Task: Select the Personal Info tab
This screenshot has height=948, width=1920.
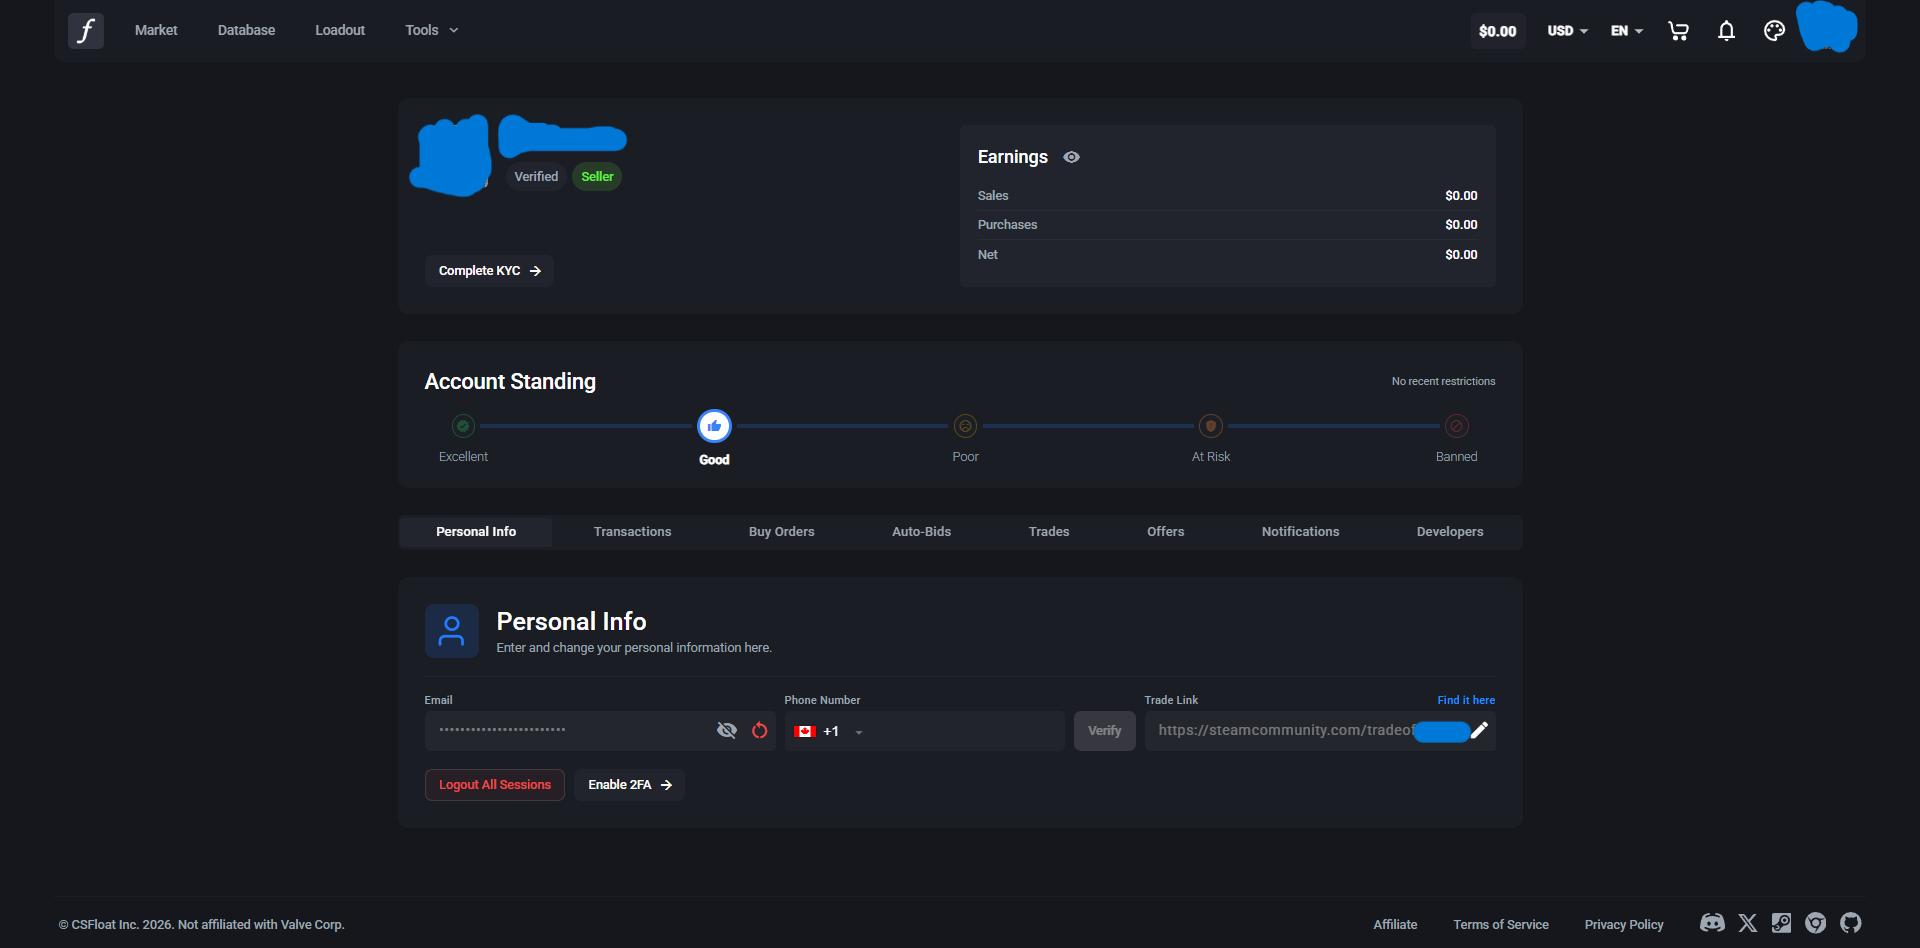Action: (476, 532)
